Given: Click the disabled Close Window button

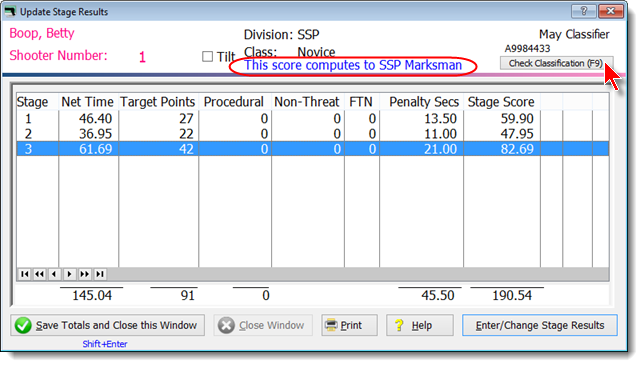Looking at the screenshot, I should click(263, 325).
